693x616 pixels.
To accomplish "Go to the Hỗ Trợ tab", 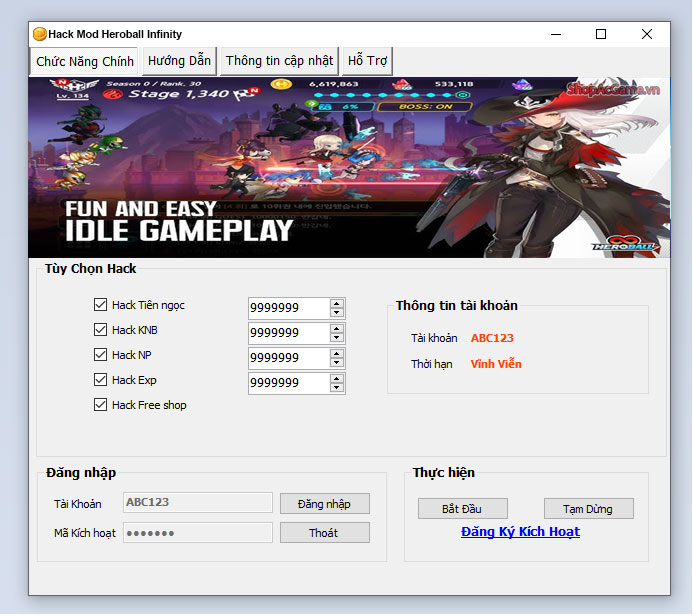I will (367, 61).
